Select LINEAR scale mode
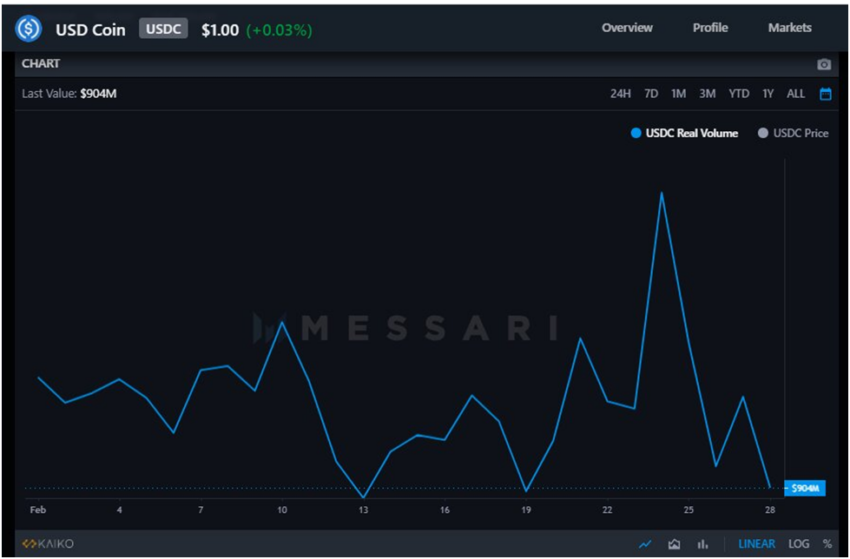The height and width of the screenshot is (559, 850). pos(756,544)
